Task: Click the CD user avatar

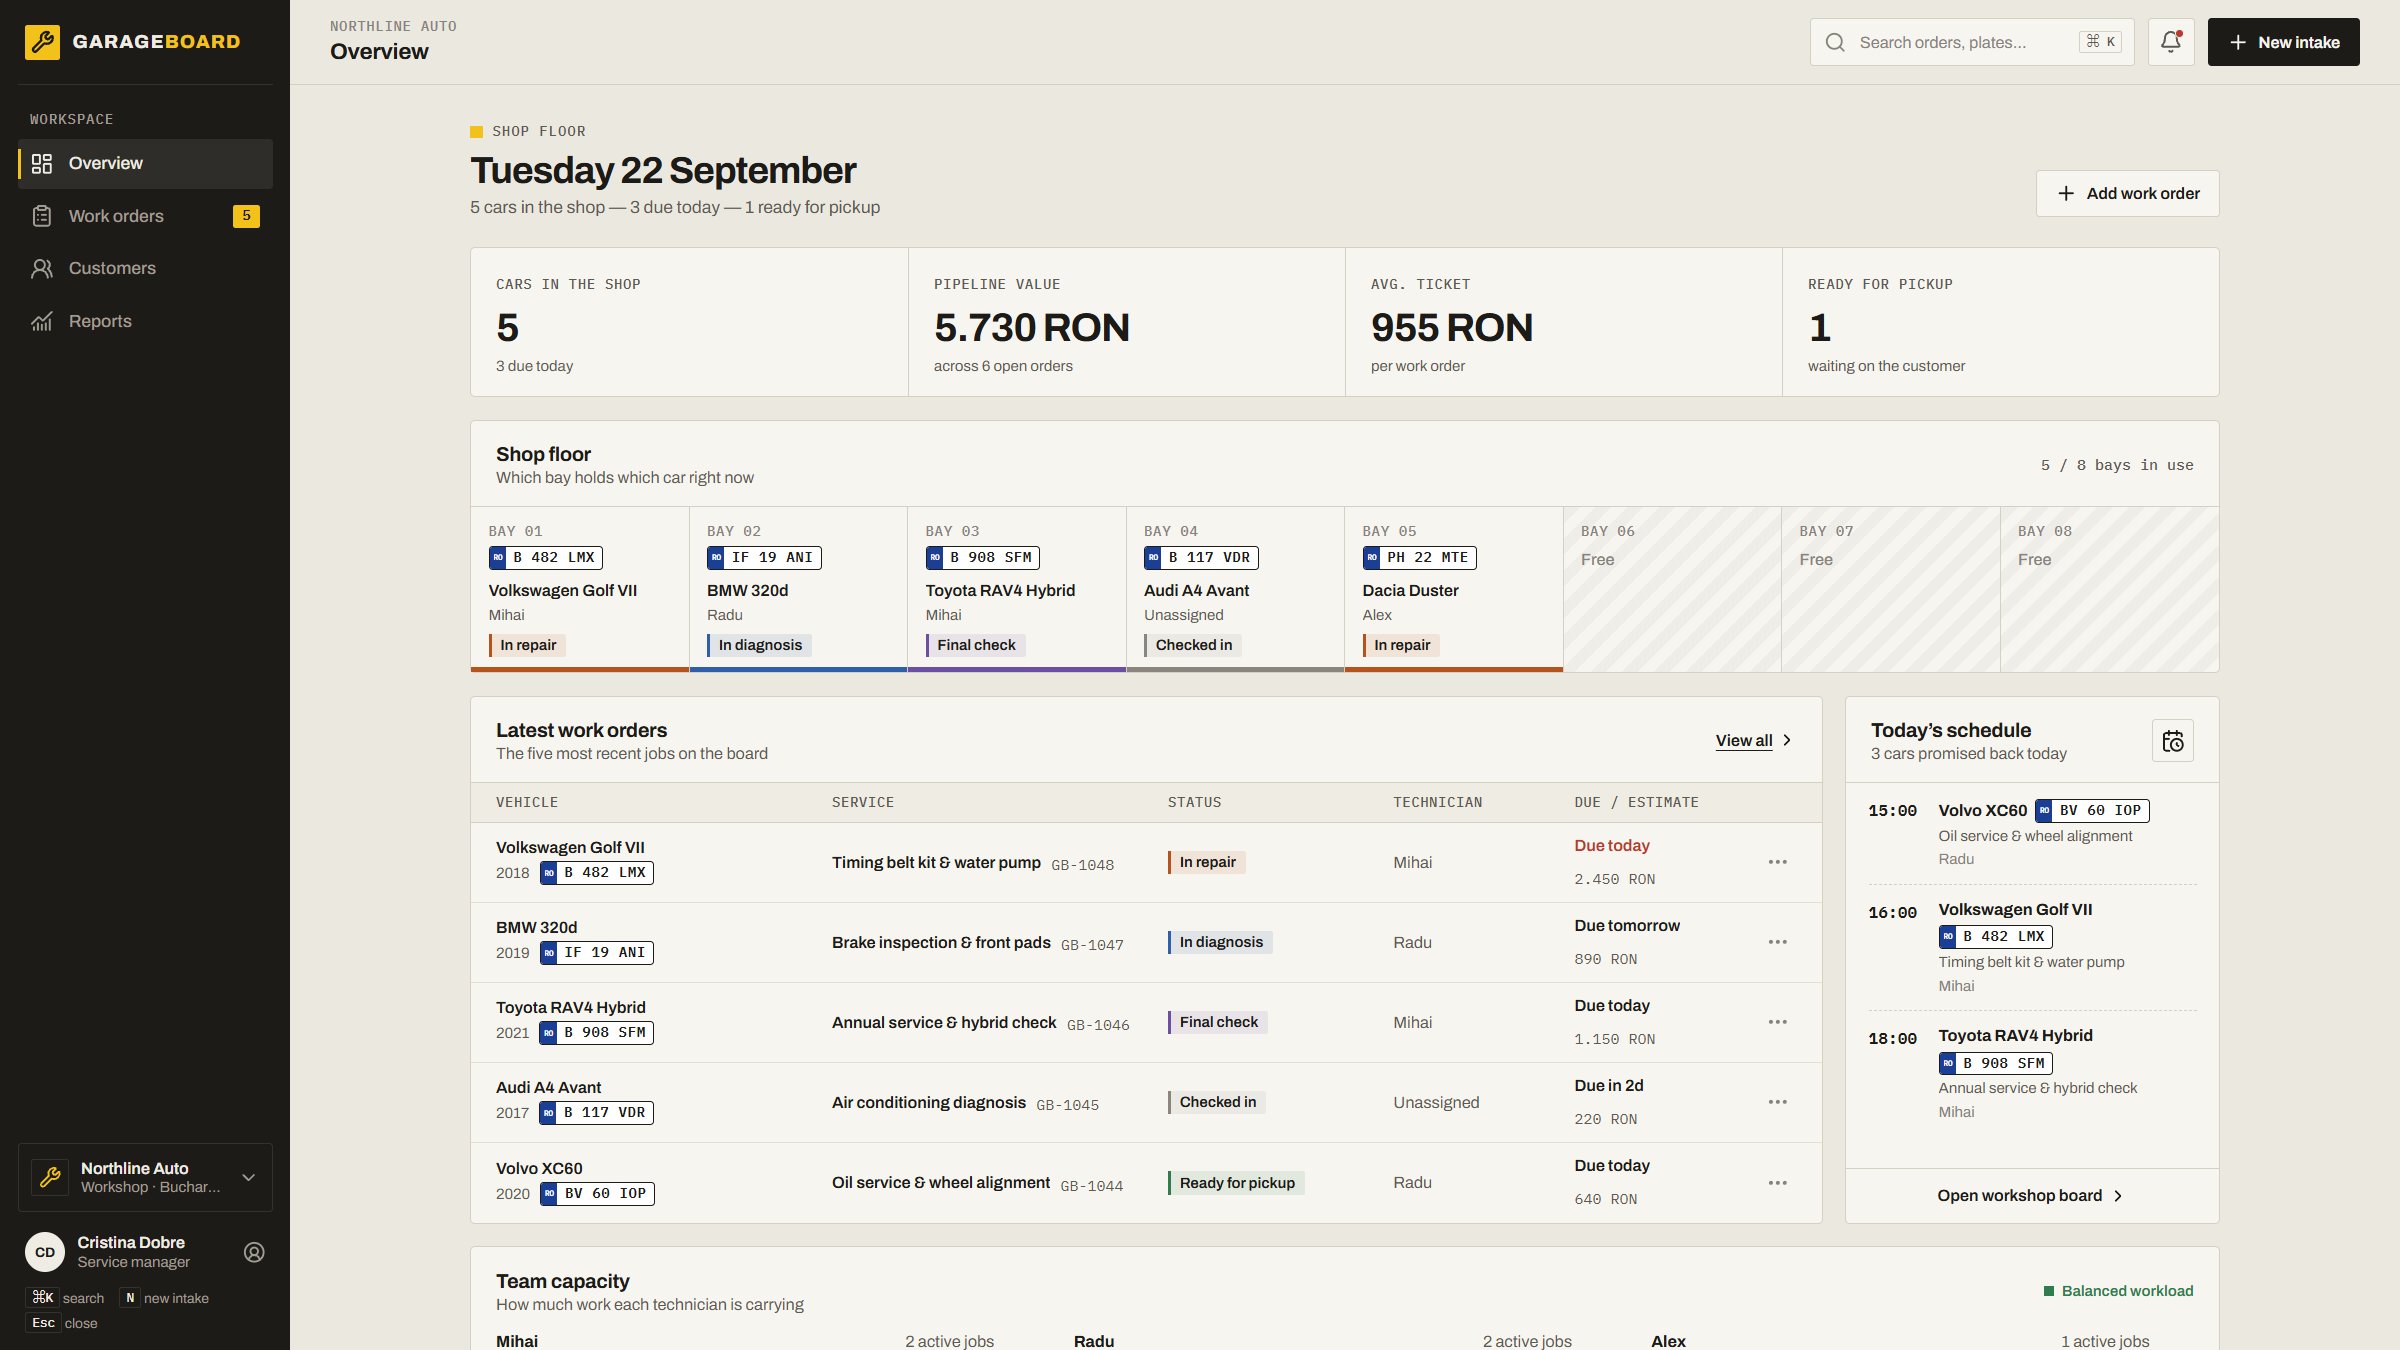Action: click(x=45, y=1252)
